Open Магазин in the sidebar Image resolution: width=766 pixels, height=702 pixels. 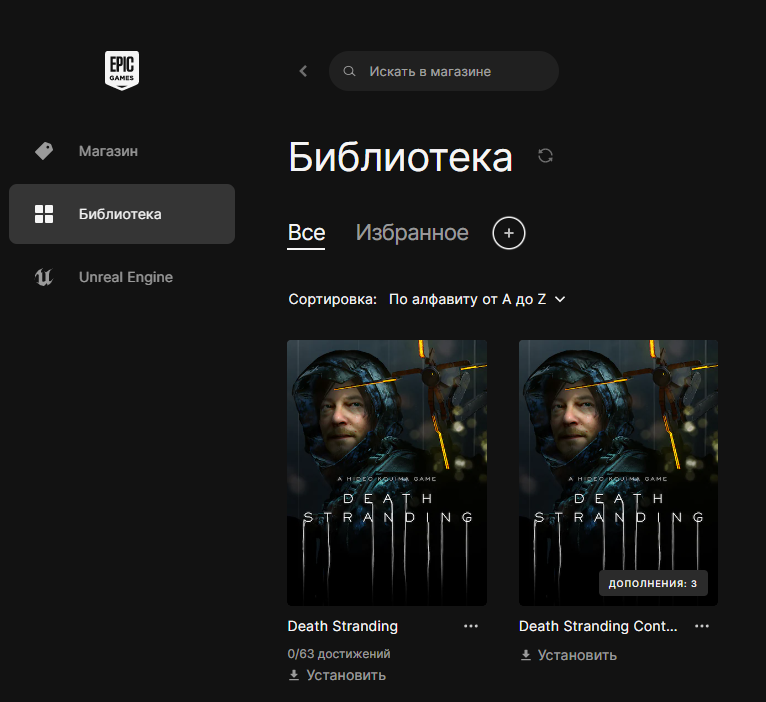pos(122,151)
